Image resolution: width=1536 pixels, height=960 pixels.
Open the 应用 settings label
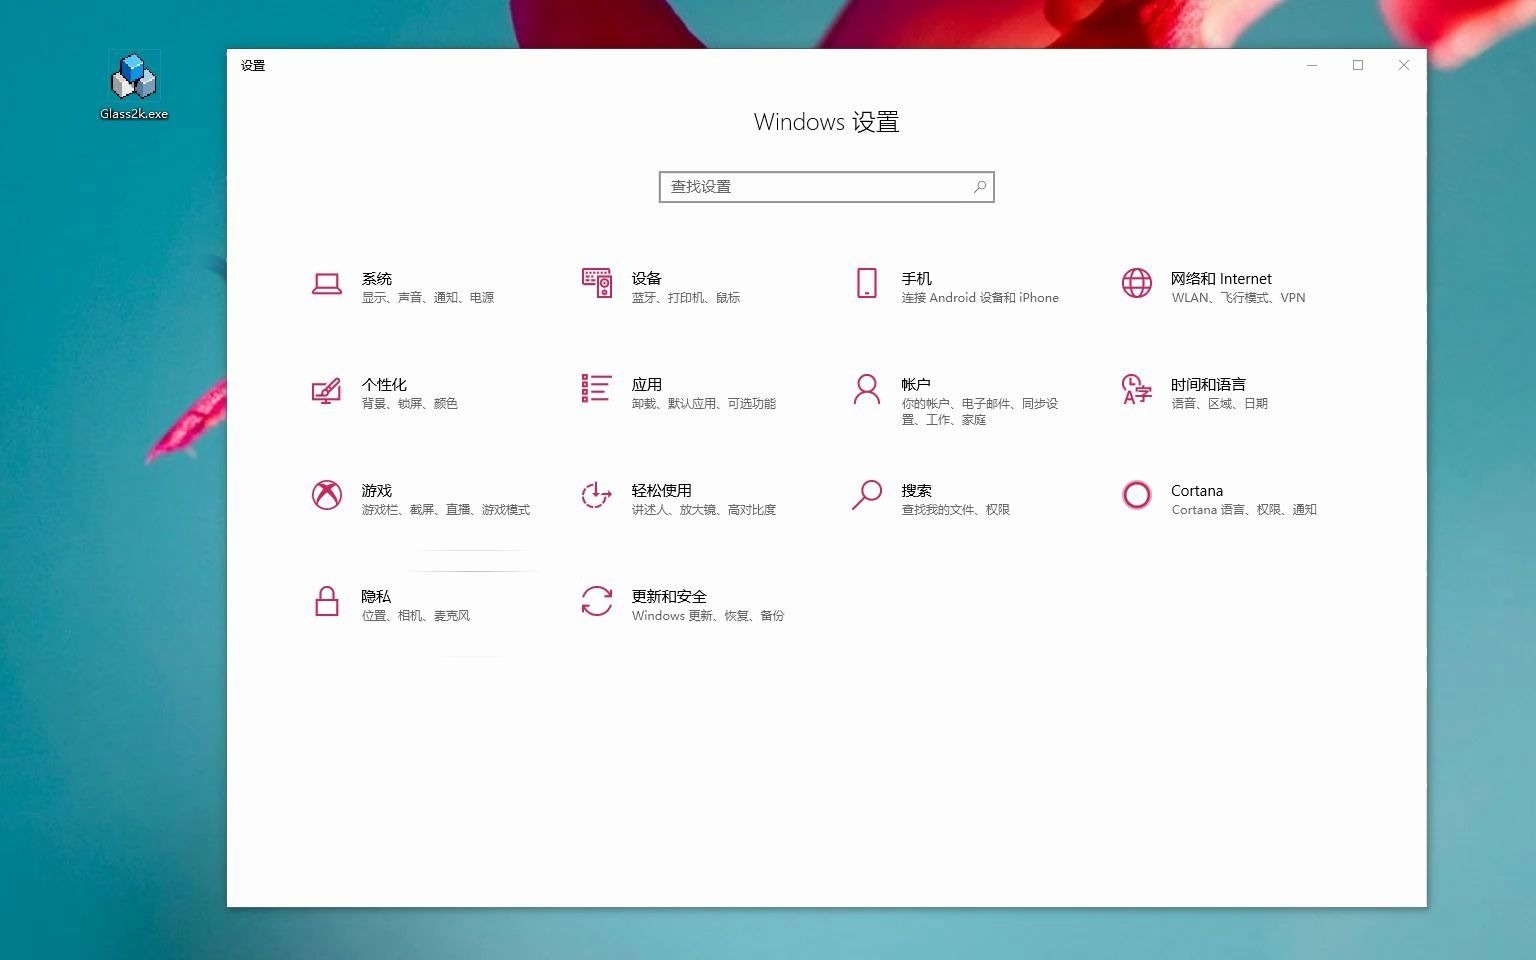647,385
